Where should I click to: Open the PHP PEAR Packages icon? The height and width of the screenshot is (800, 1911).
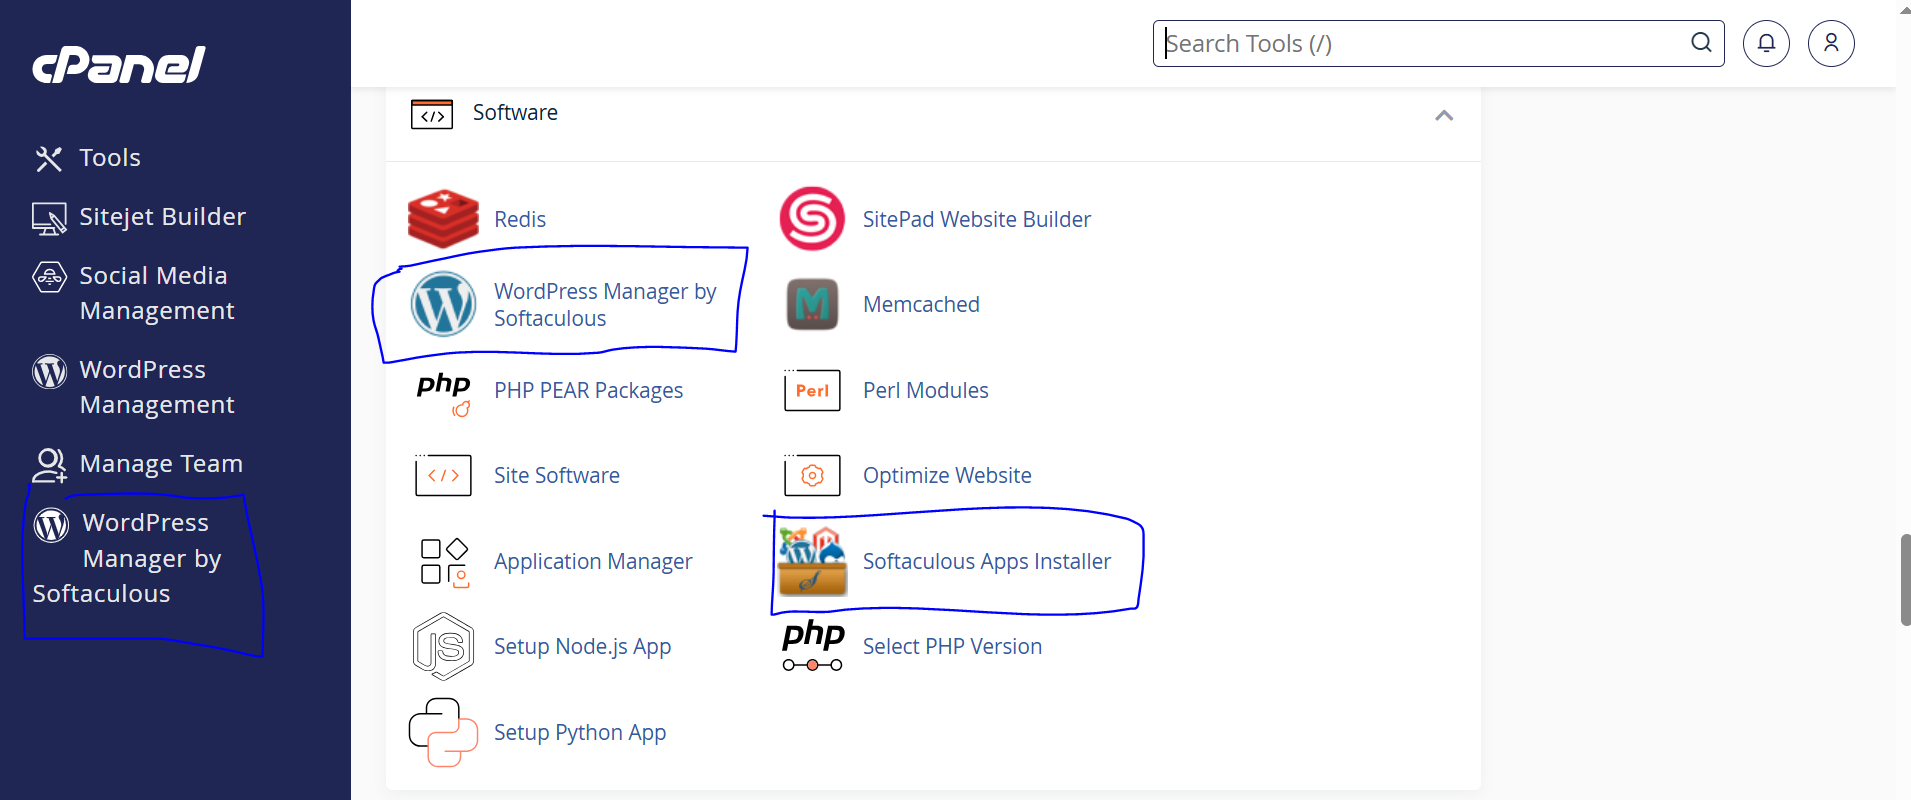coord(444,393)
